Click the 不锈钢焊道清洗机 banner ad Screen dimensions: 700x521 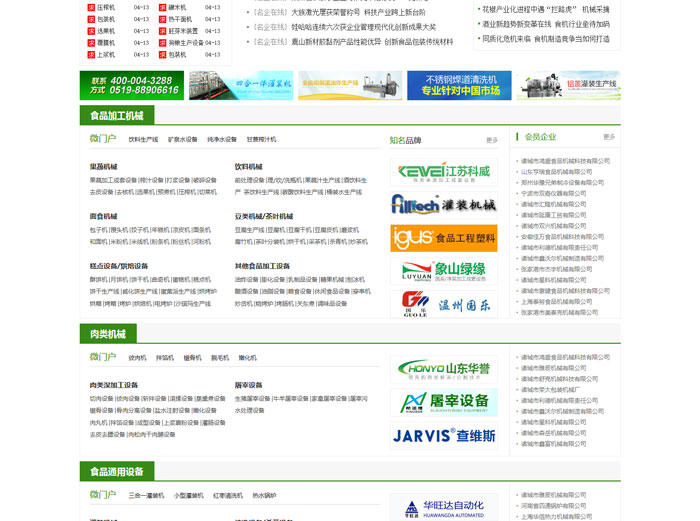point(458,85)
